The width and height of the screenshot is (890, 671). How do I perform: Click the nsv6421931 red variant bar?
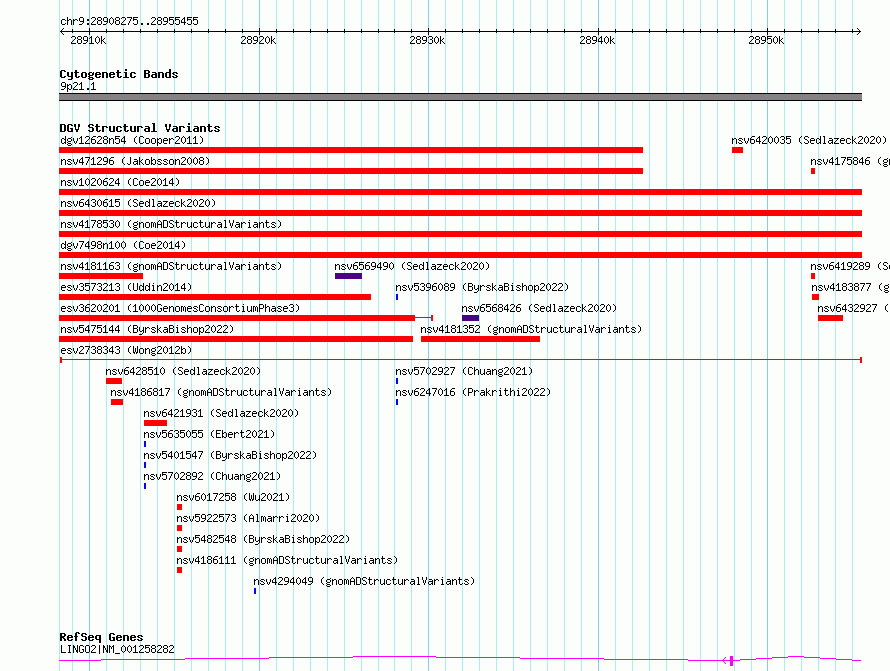pos(156,423)
